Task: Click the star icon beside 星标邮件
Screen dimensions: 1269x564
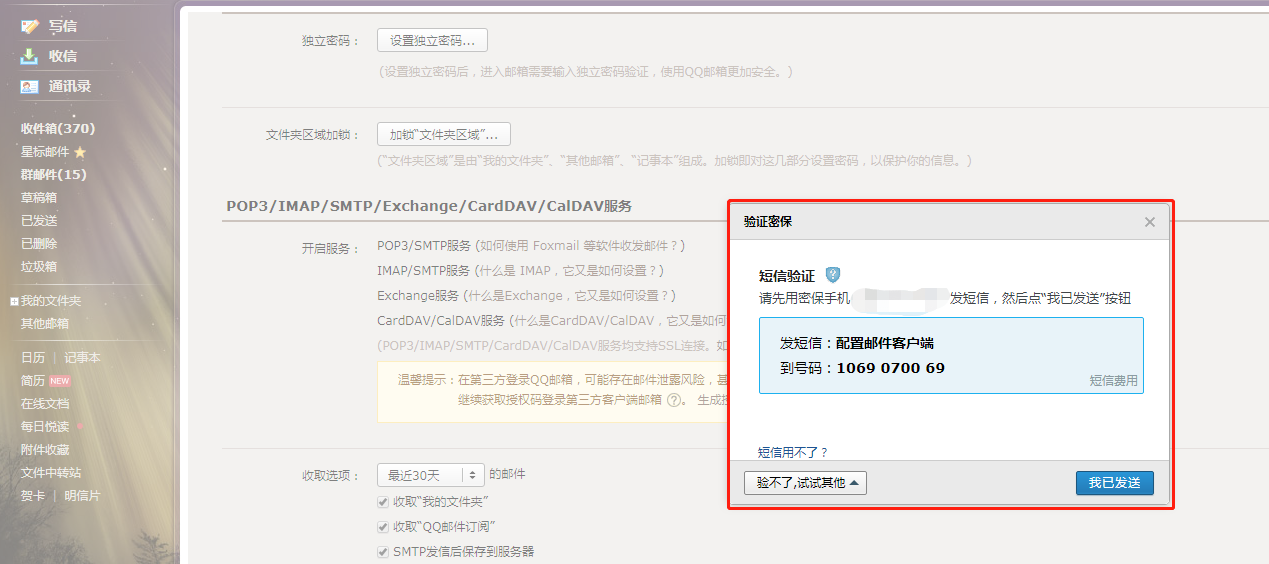Action: coord(80,152)
